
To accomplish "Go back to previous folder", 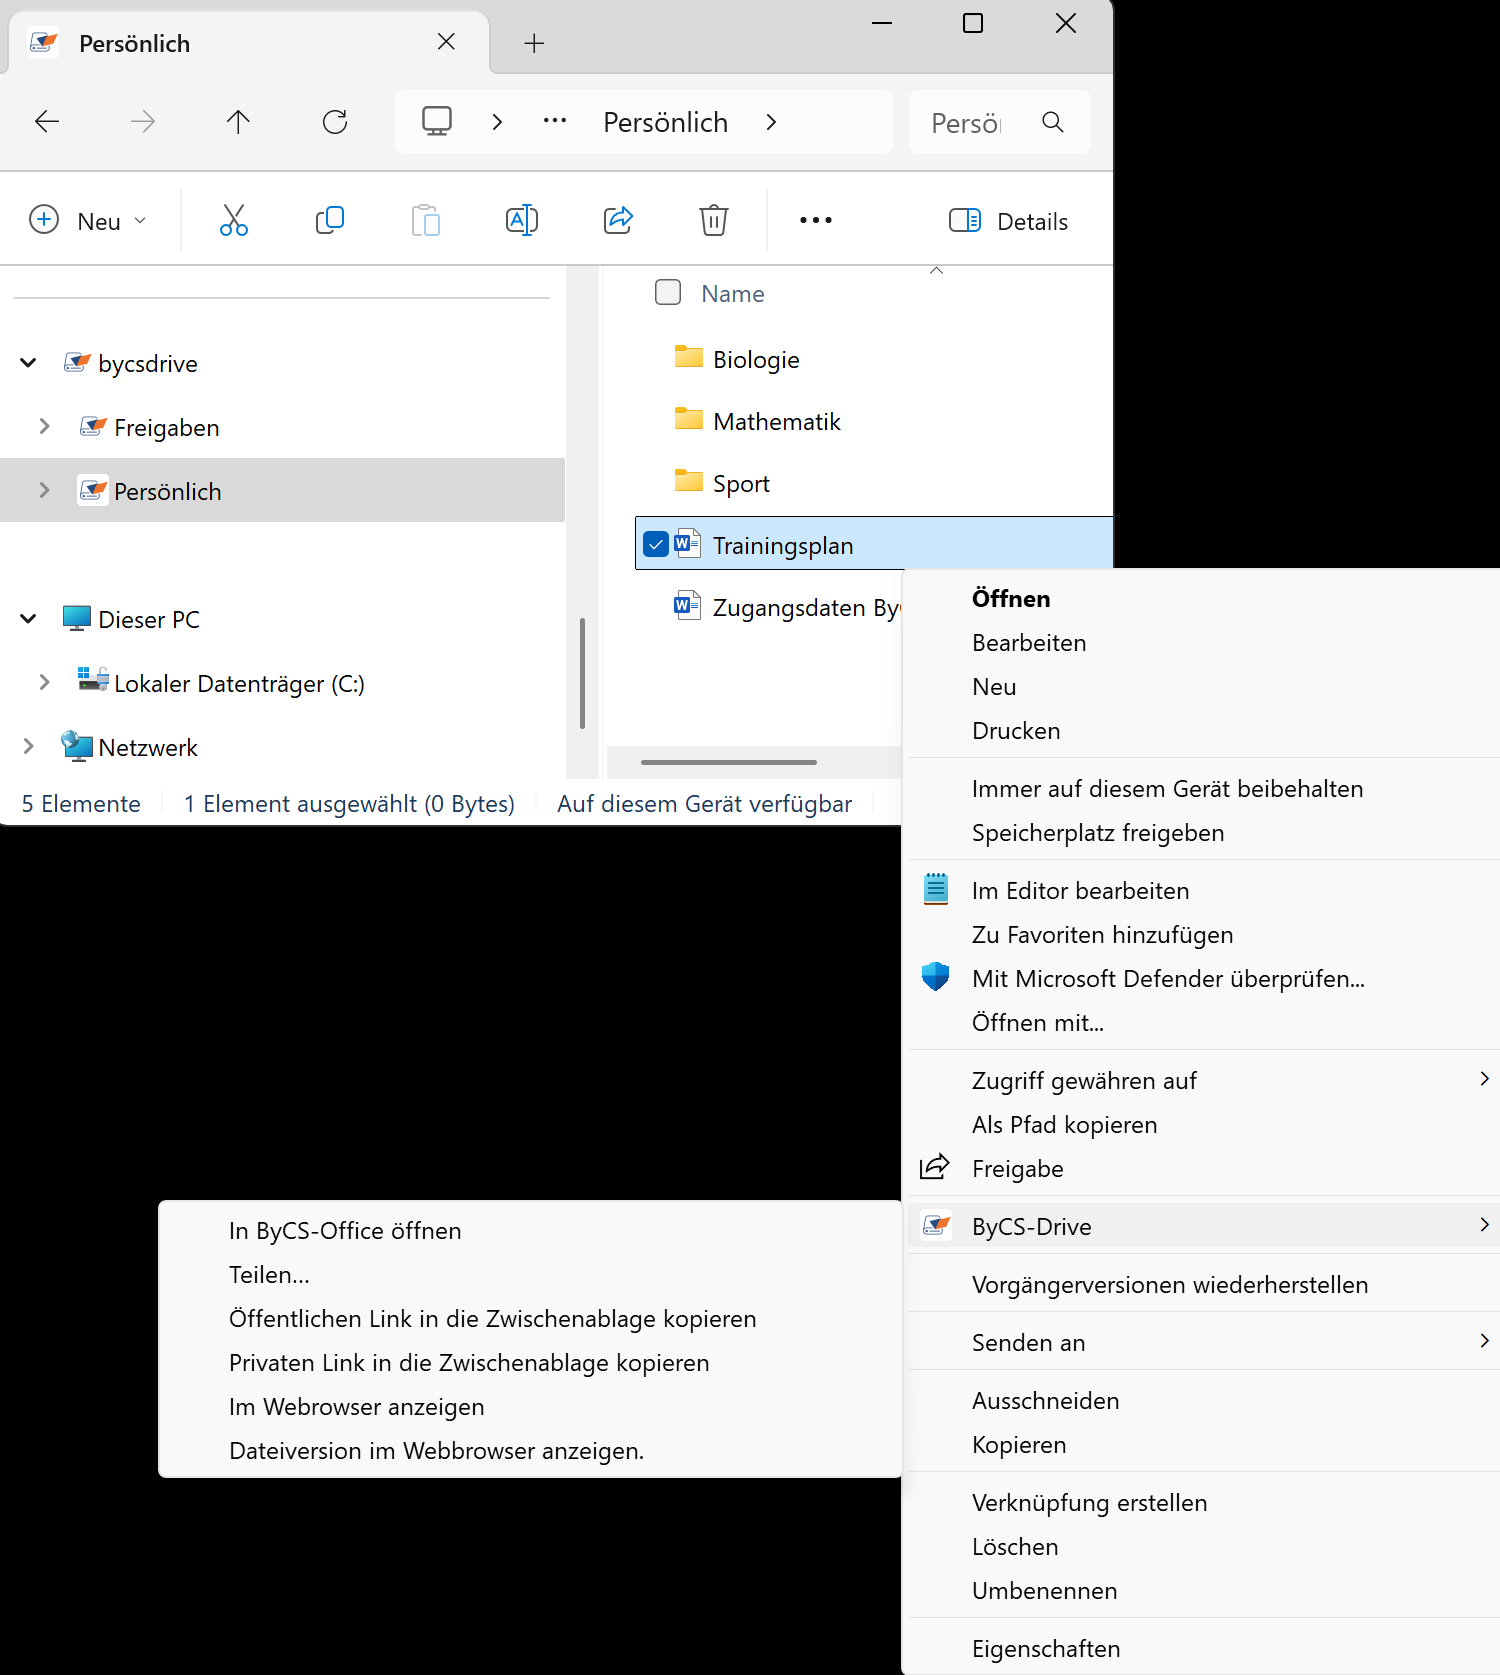I will pos(47,122).
